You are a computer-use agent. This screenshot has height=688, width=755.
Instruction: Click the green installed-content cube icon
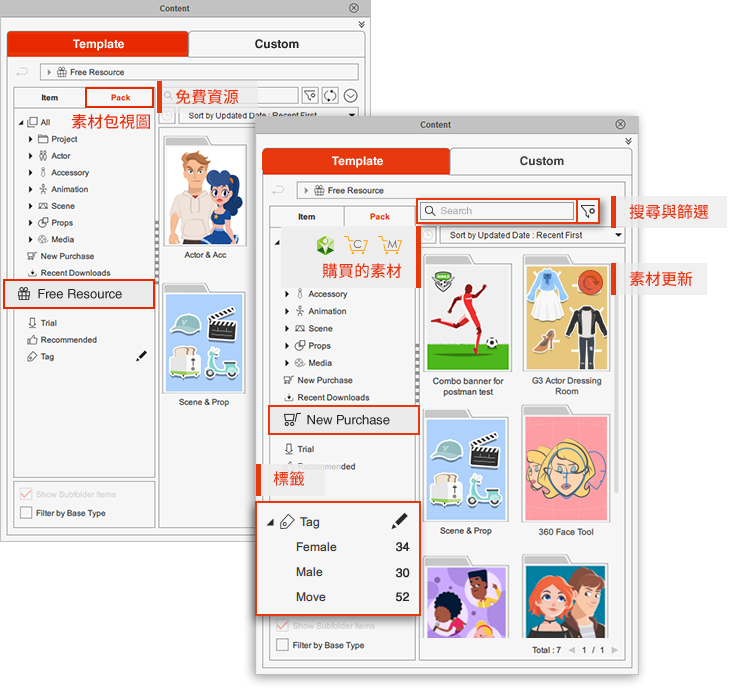coord(324,245)
